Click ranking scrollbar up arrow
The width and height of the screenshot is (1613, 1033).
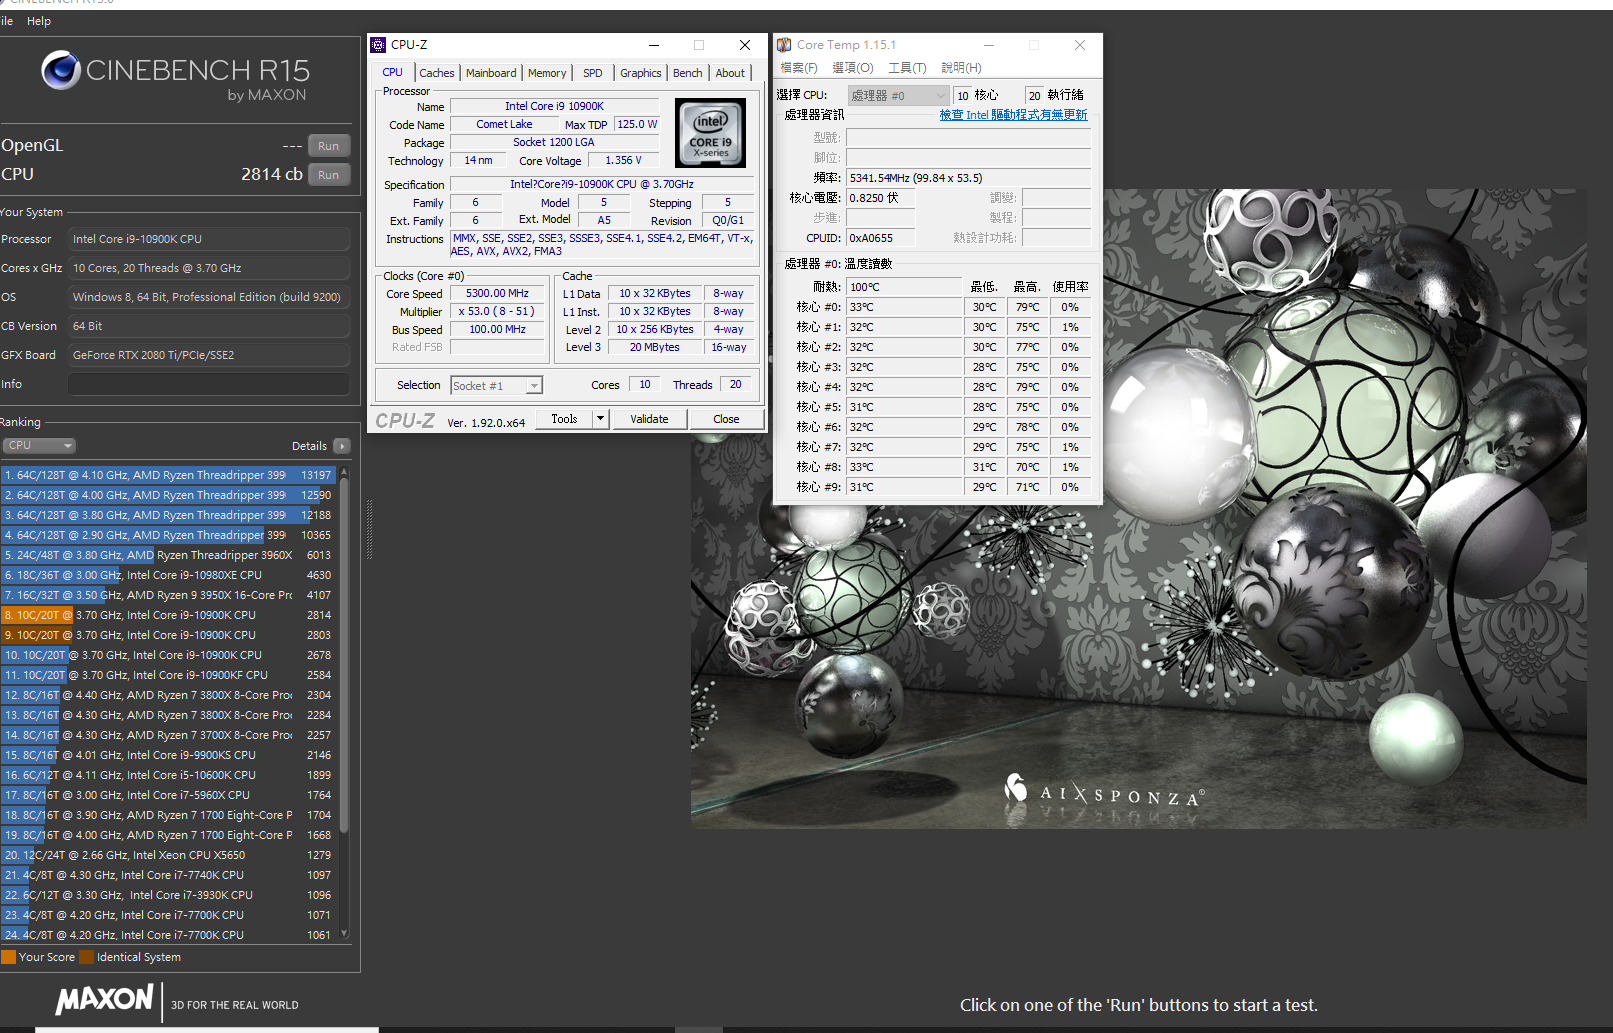tap(344, 471)
